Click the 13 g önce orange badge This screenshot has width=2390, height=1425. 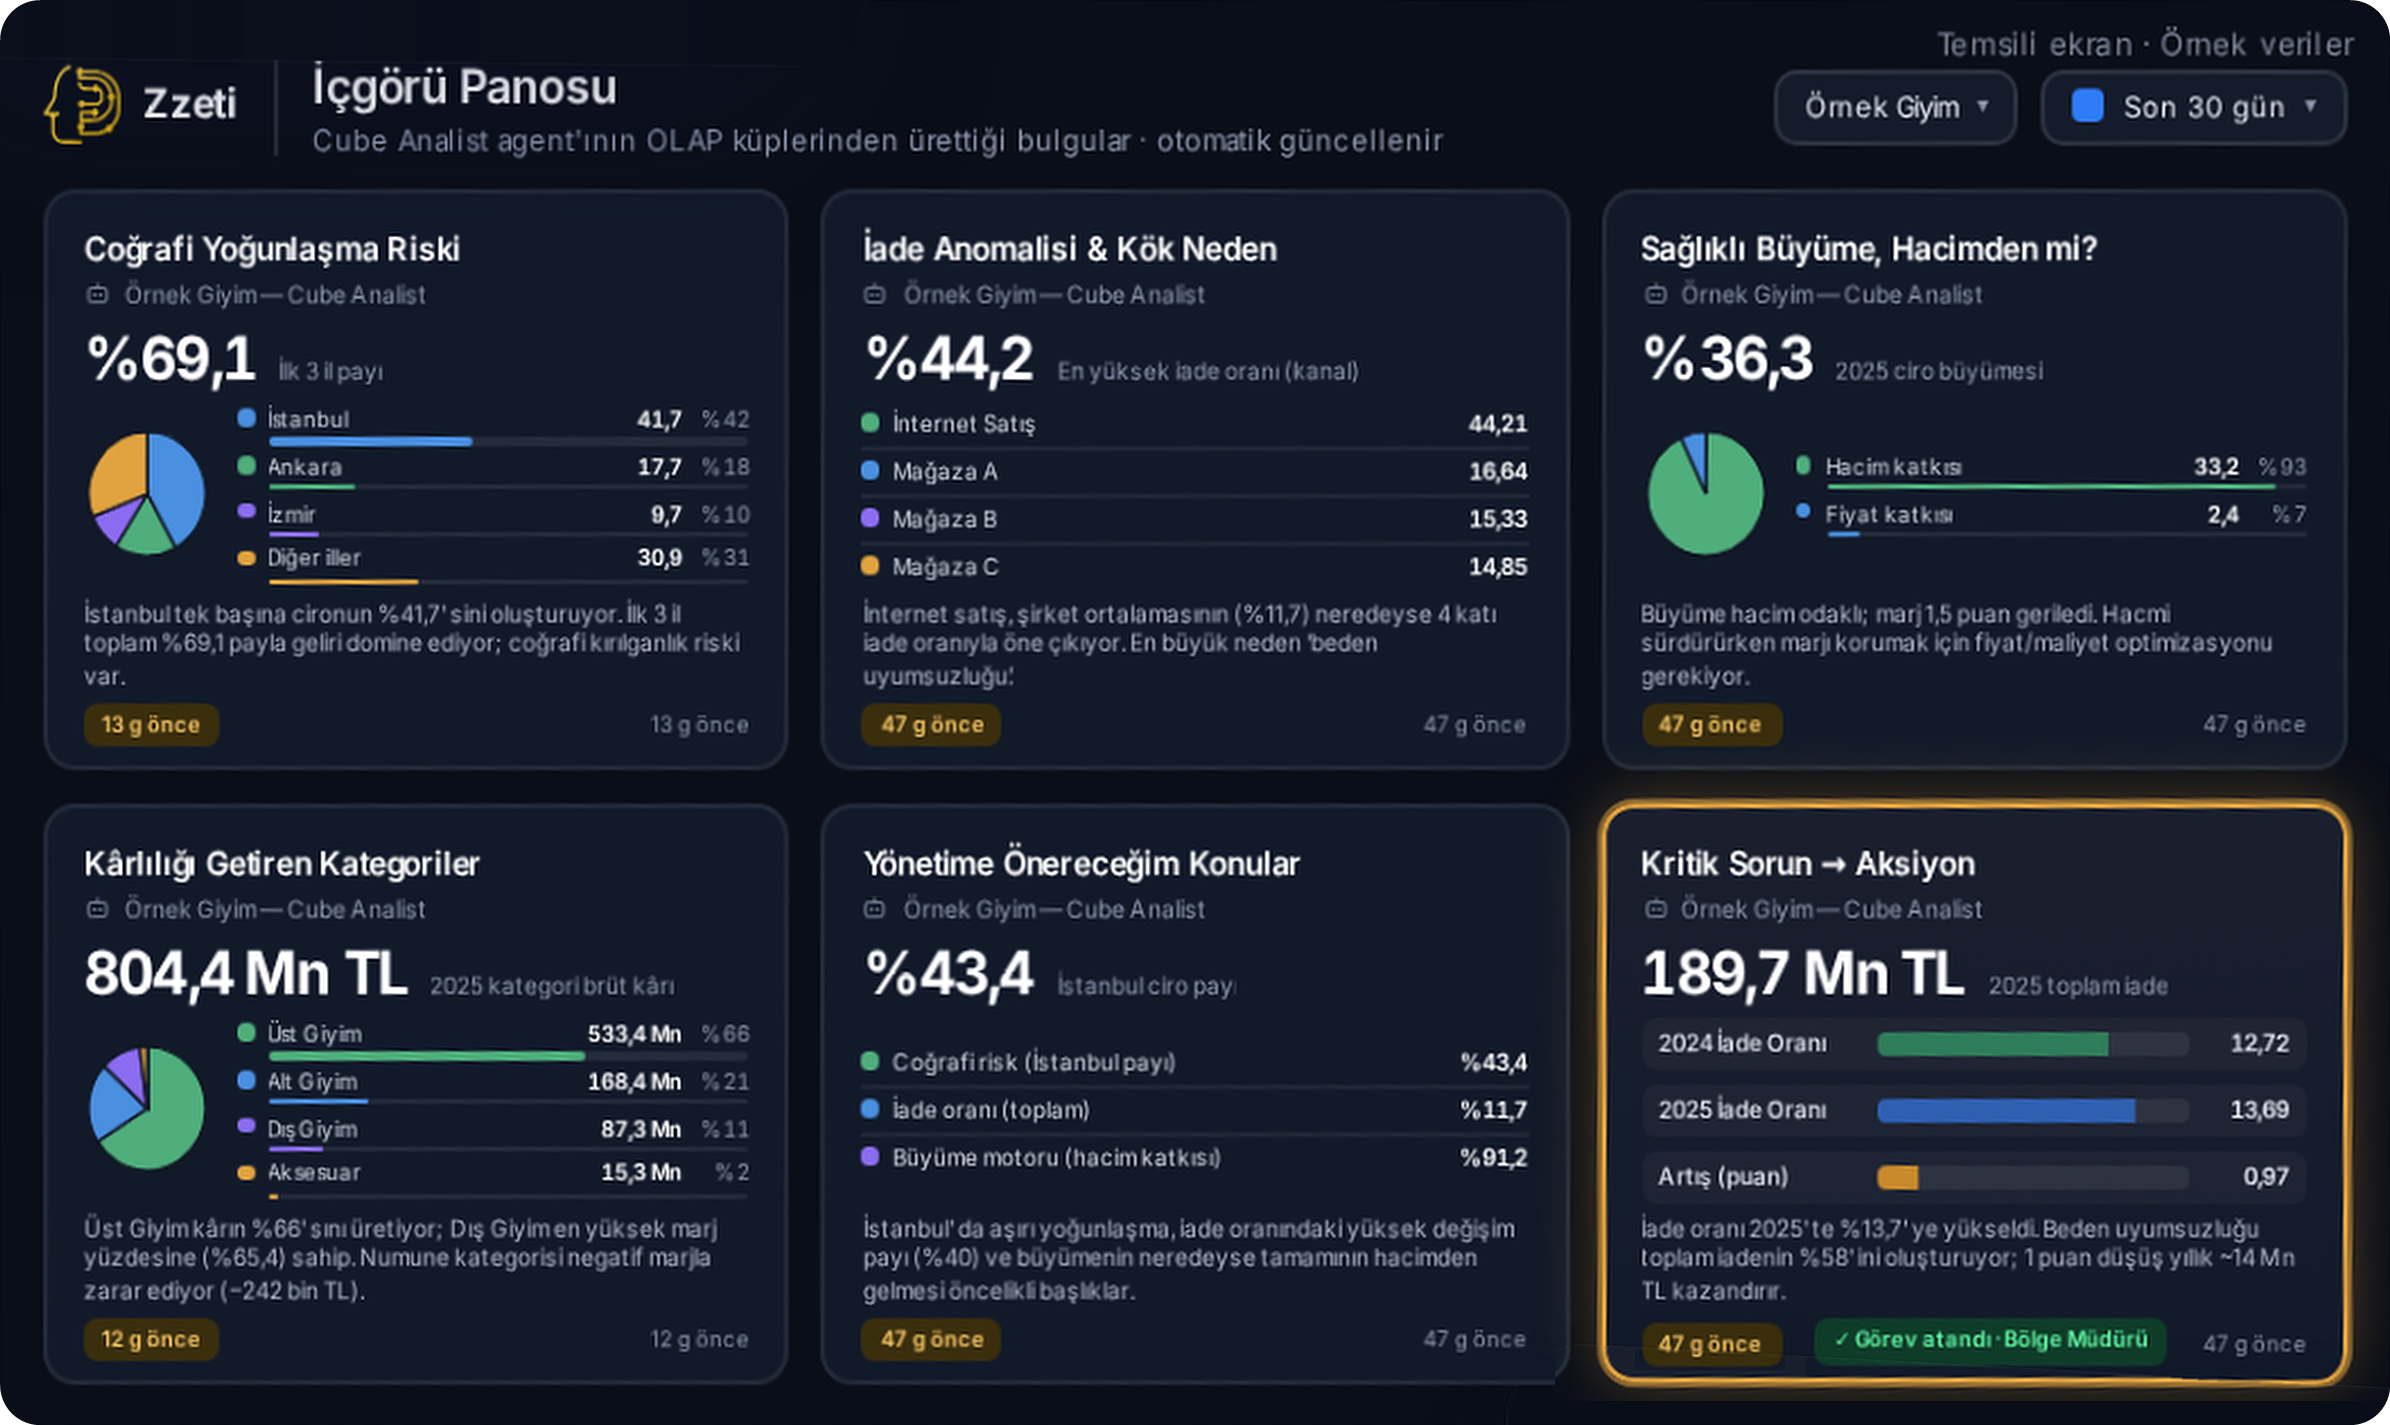(x=151, y=724)
